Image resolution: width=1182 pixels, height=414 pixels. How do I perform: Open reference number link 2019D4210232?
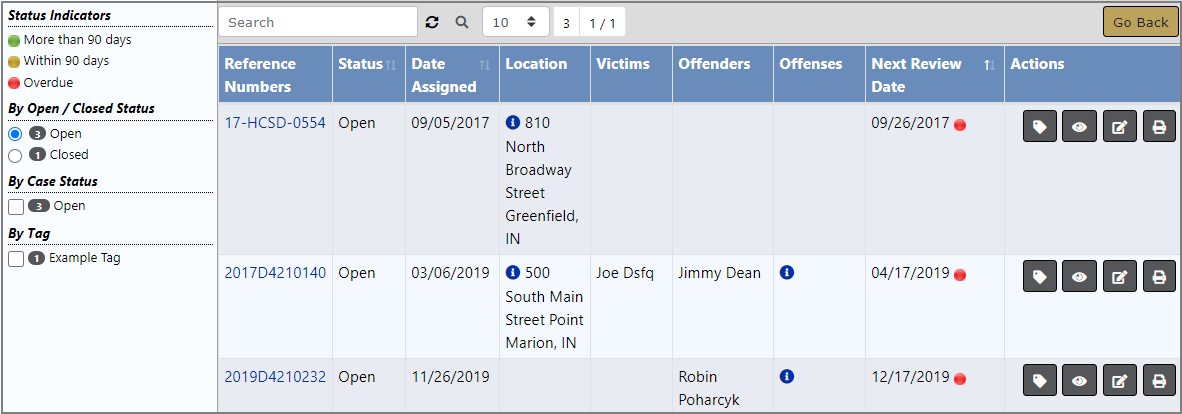[x=274, y=377]
